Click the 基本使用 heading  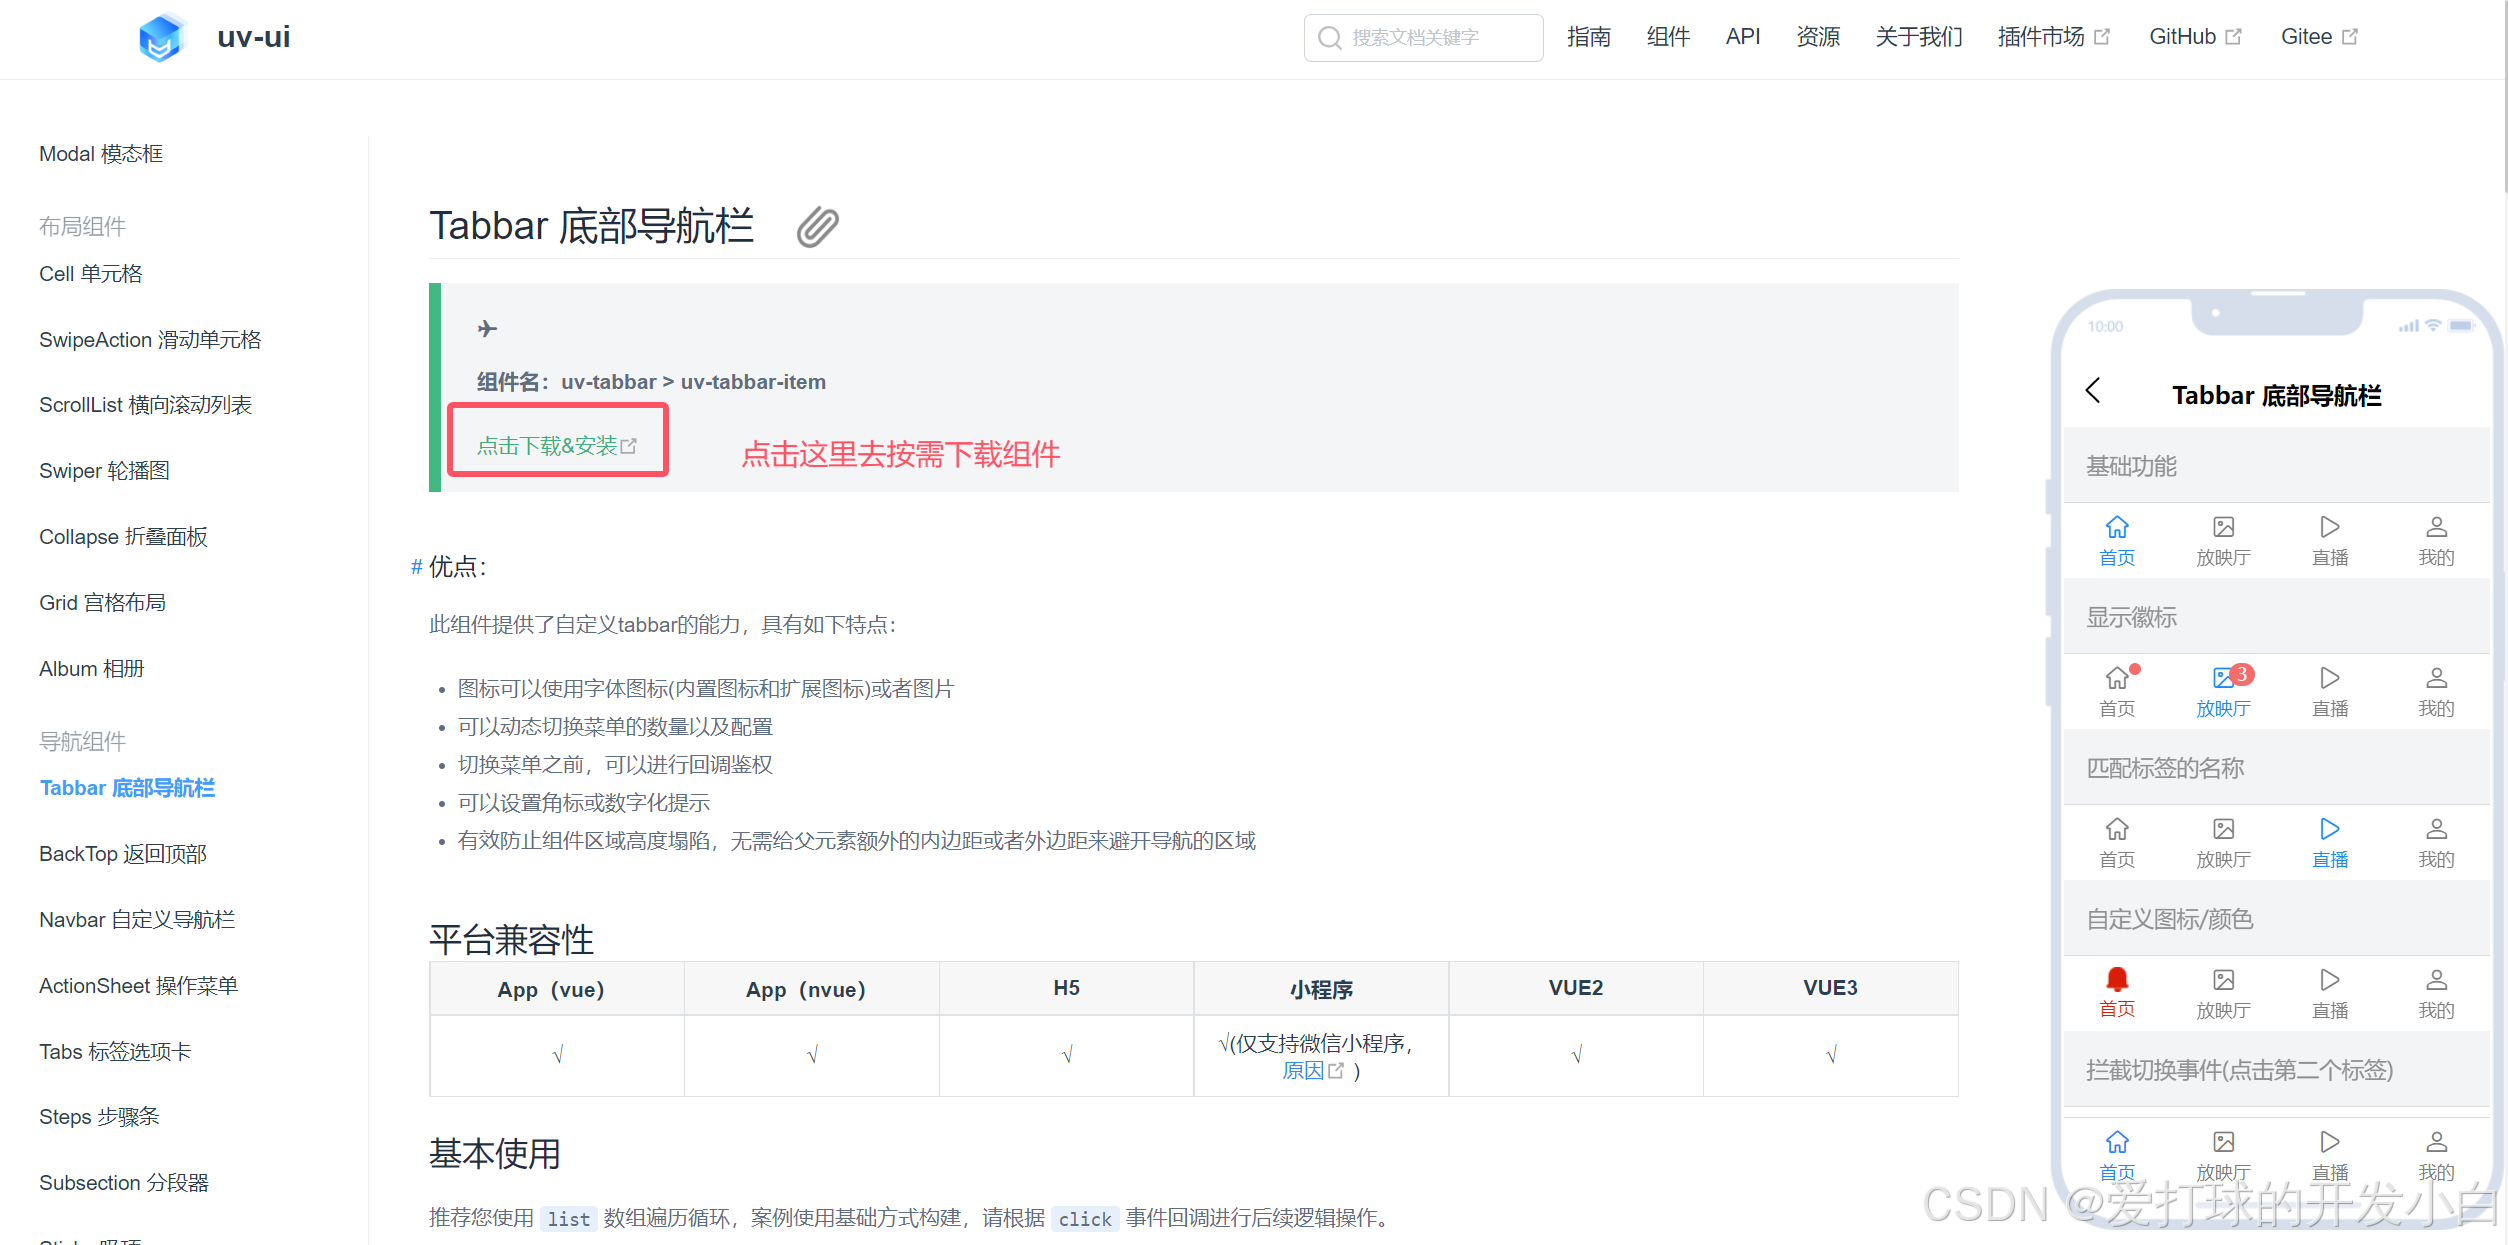pyautogui.click(x=495, y=1154)
